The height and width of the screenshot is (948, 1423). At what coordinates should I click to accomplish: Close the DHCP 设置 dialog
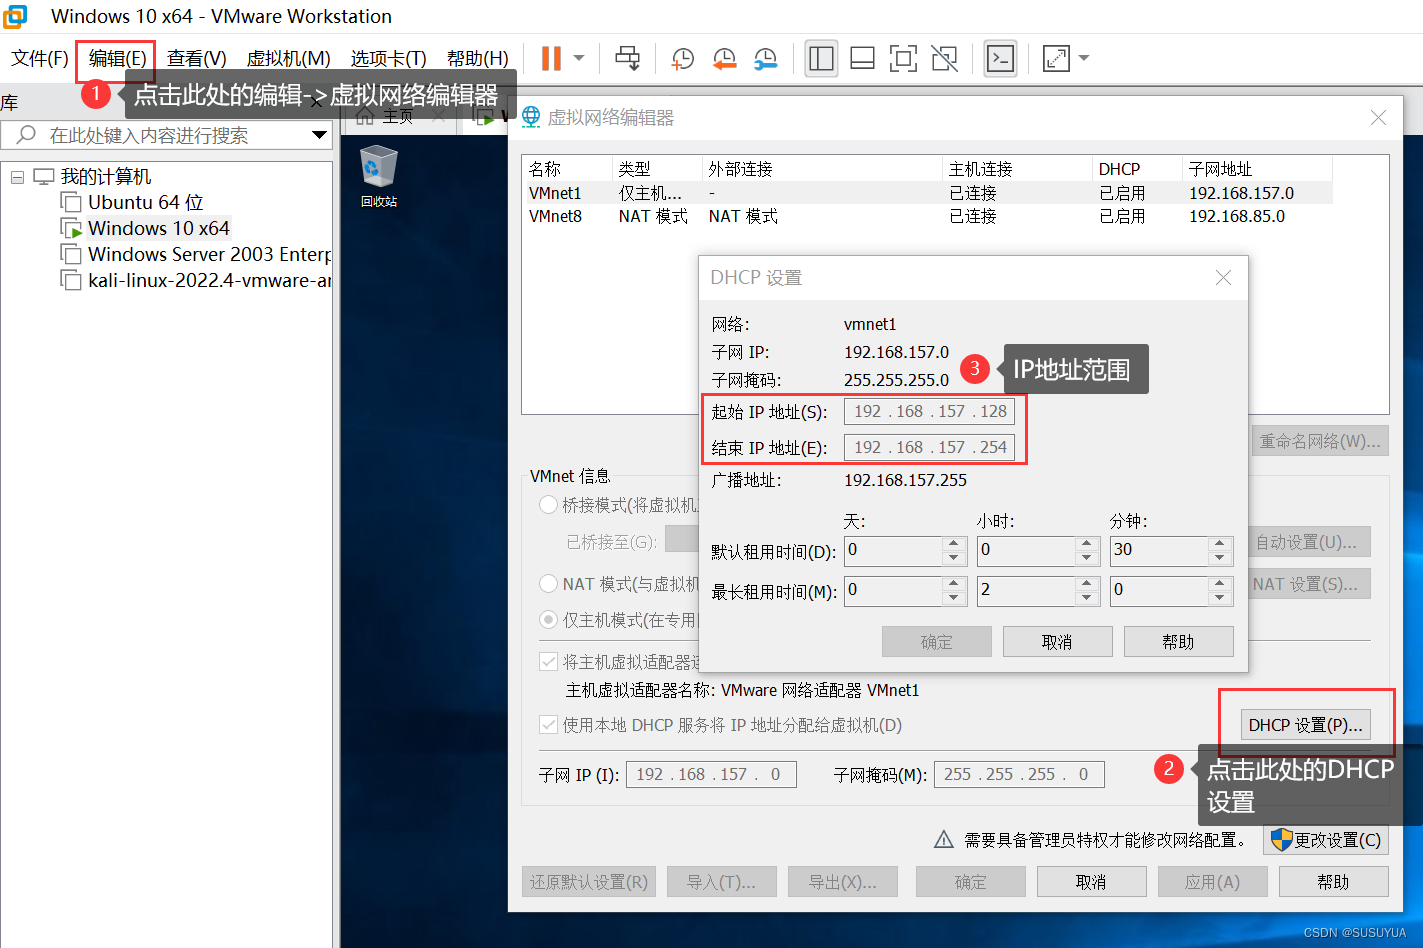1223,278
